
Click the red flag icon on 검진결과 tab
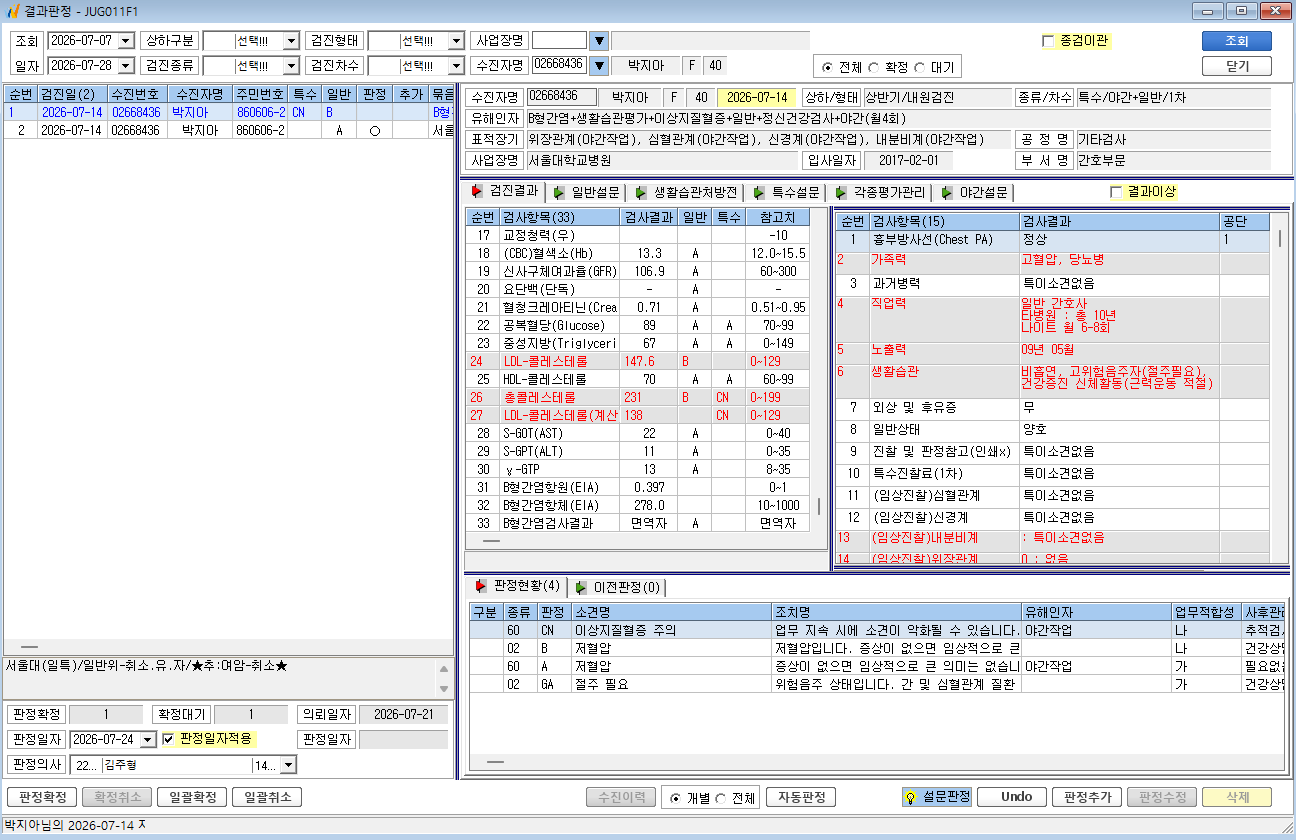tap(477, 191)
